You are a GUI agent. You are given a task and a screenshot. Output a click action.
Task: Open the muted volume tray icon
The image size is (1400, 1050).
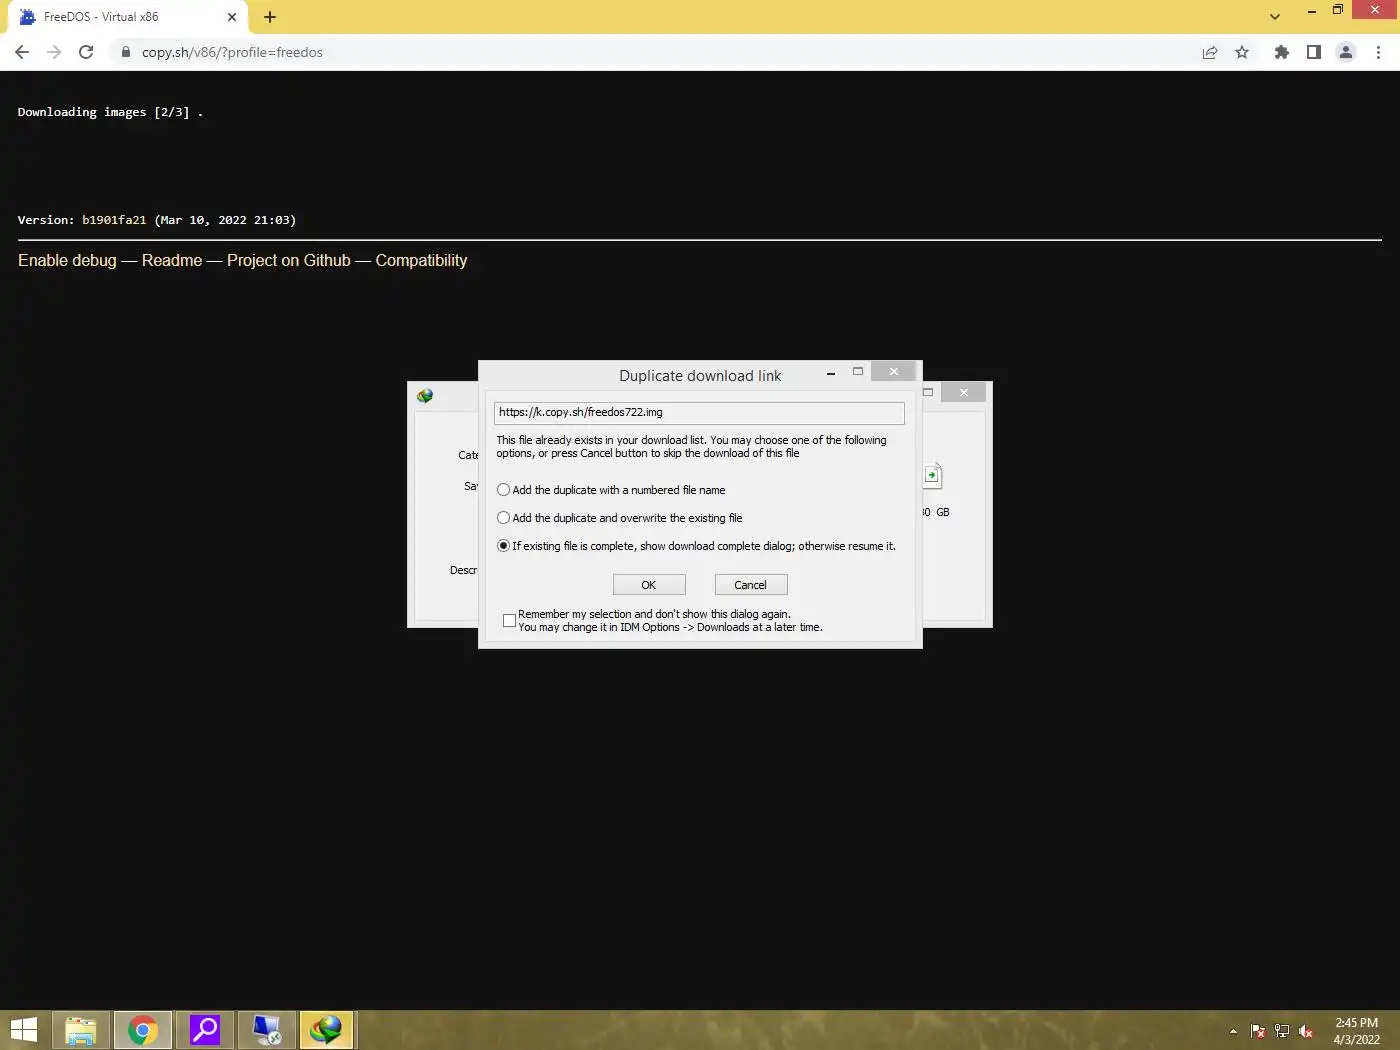1306,1031
